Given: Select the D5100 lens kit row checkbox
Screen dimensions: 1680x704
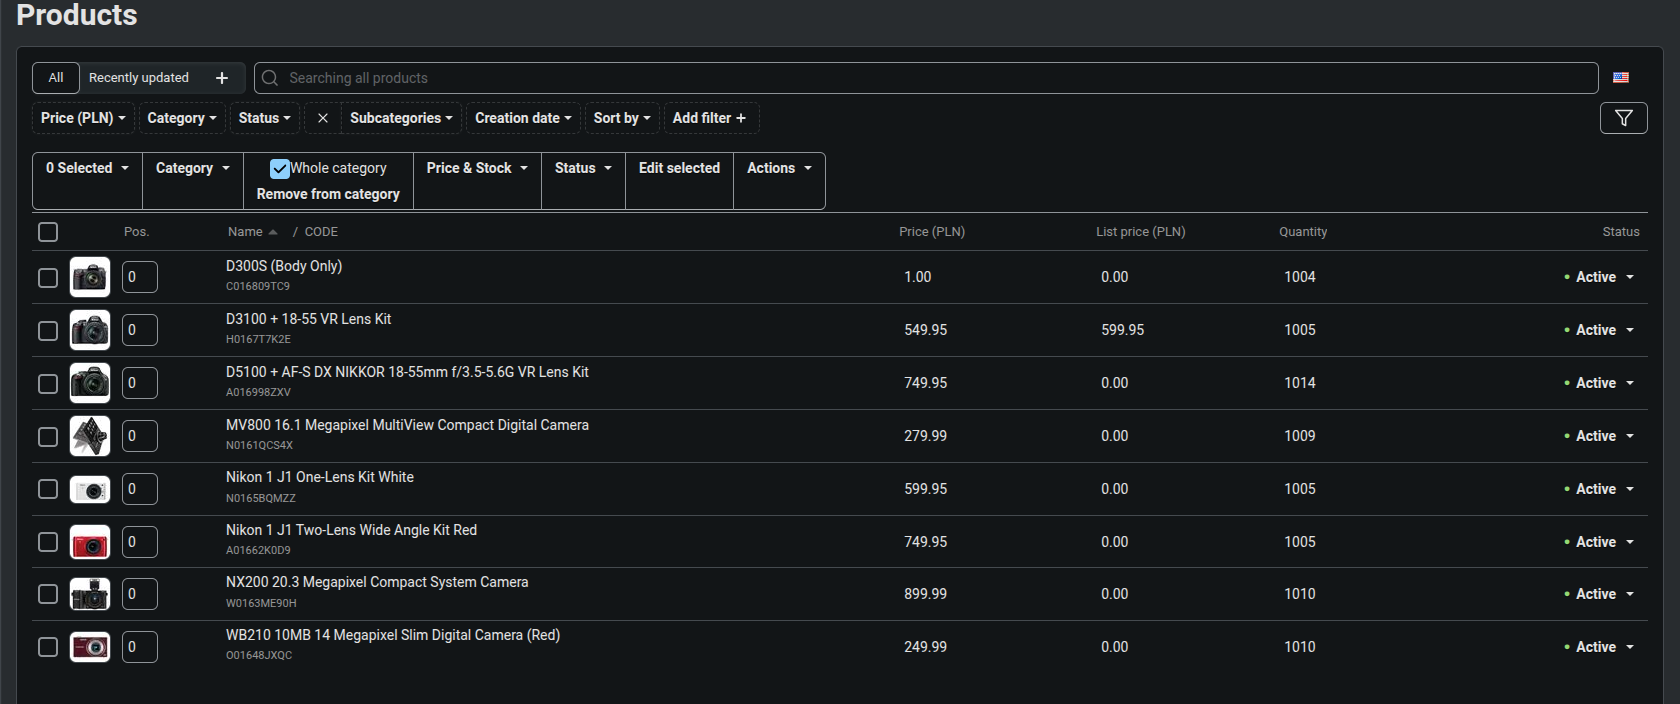Looking at the screenshot, I should (48, 383).
